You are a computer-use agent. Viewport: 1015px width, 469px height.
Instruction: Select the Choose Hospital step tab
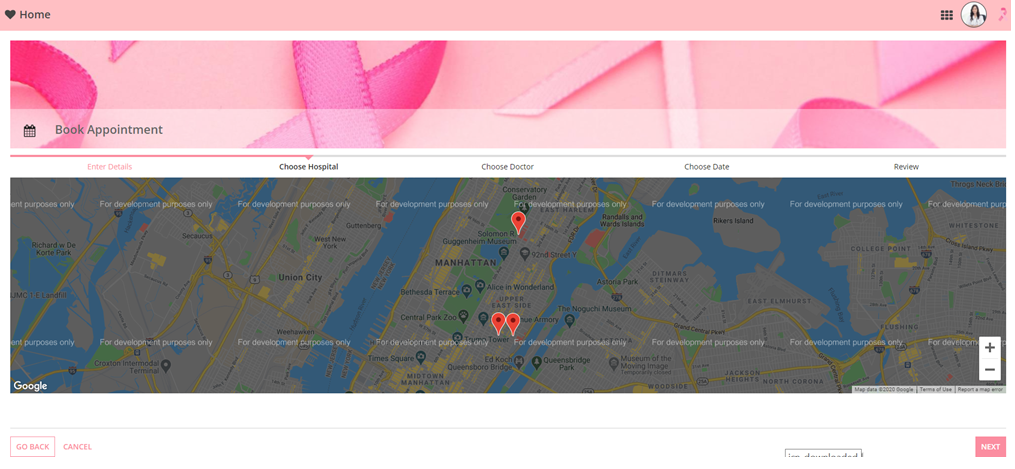point(309,167)
